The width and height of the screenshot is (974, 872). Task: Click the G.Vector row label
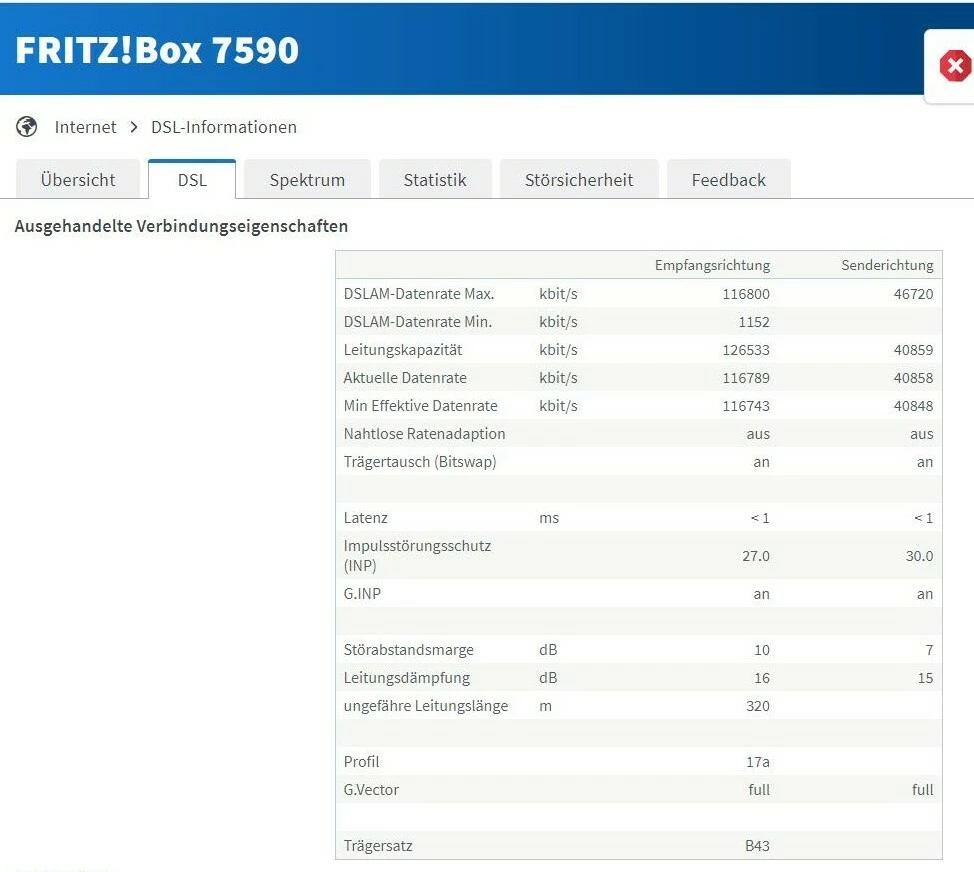click(371, 789)
